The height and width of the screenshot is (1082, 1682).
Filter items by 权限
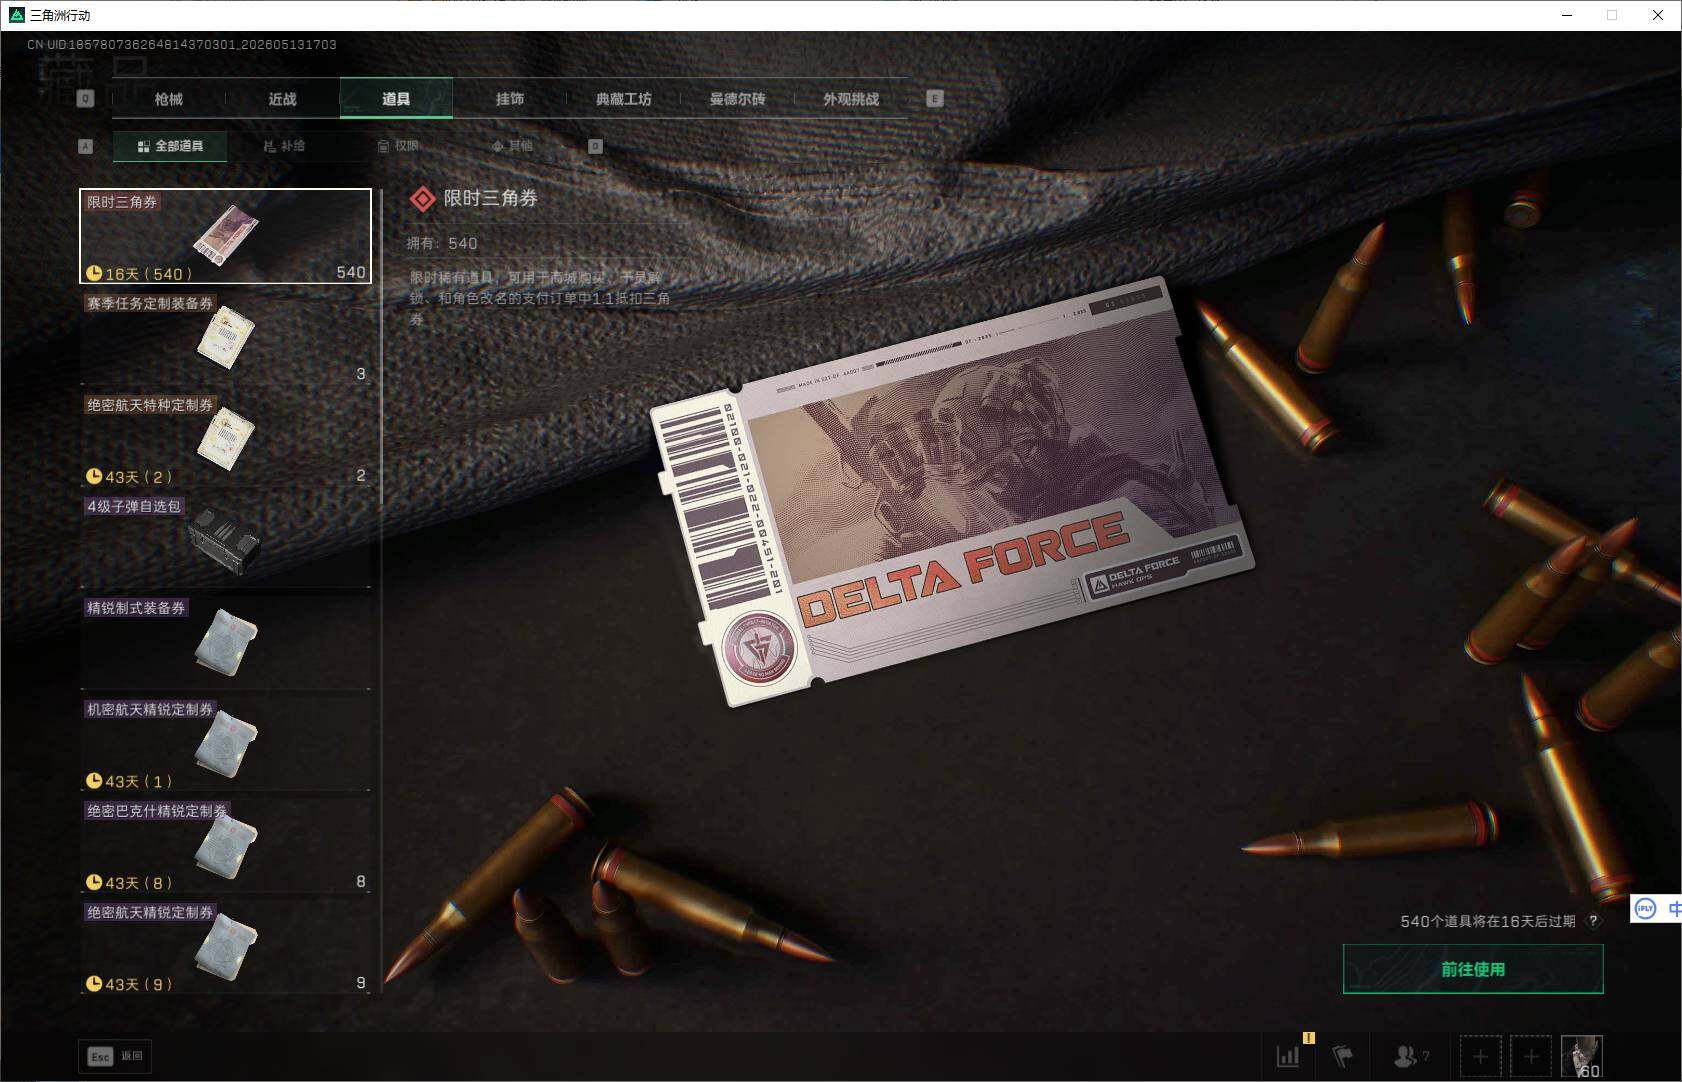tap(398, 146)
